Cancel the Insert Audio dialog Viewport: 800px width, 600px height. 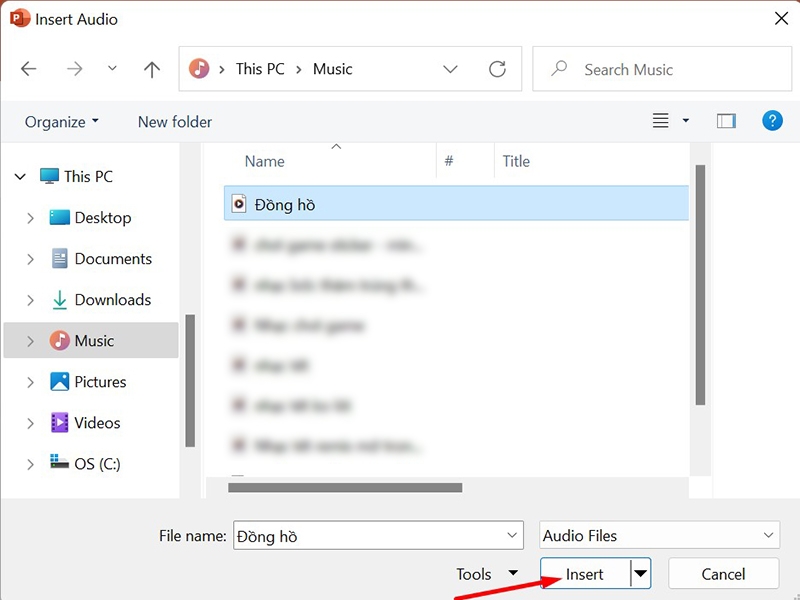[x=723, y=574]
